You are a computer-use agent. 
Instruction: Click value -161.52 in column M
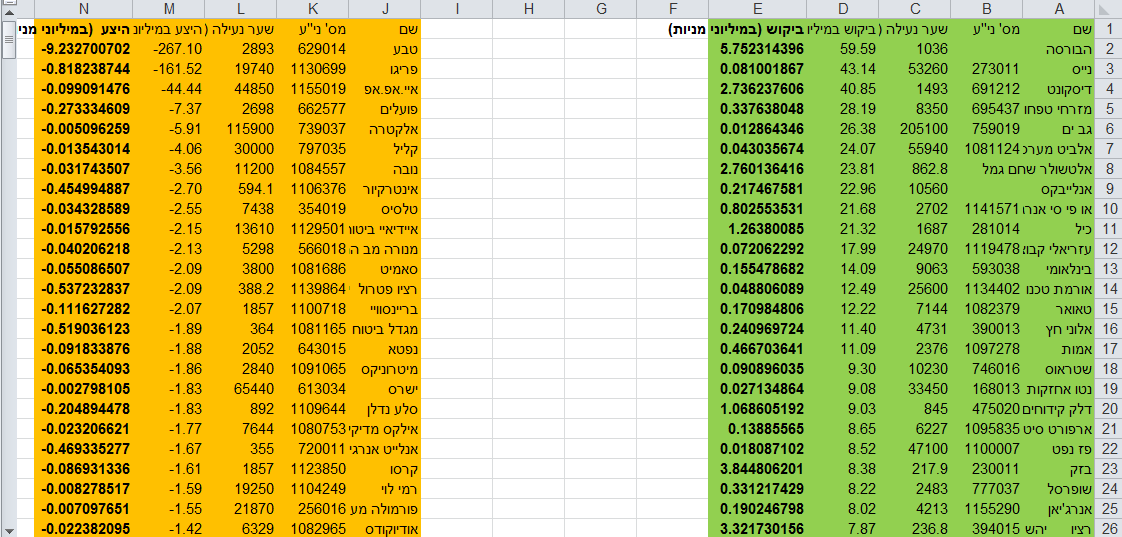coord(169,69)
